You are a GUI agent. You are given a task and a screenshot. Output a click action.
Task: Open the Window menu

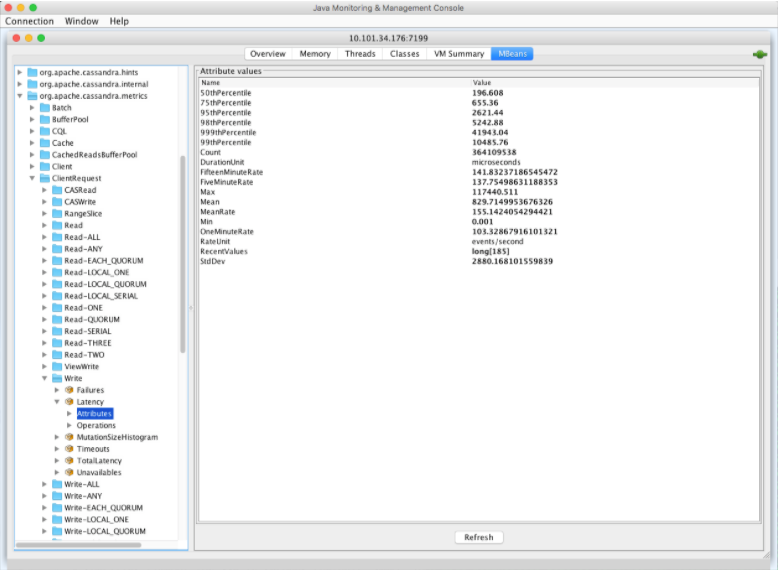point(81,21)
